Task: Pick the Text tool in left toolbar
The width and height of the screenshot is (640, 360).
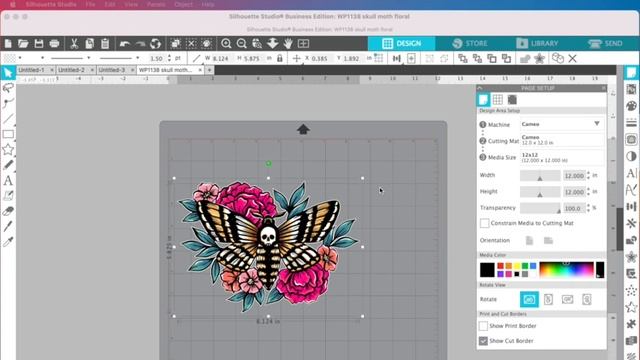Action: click(x=8, y=180)
